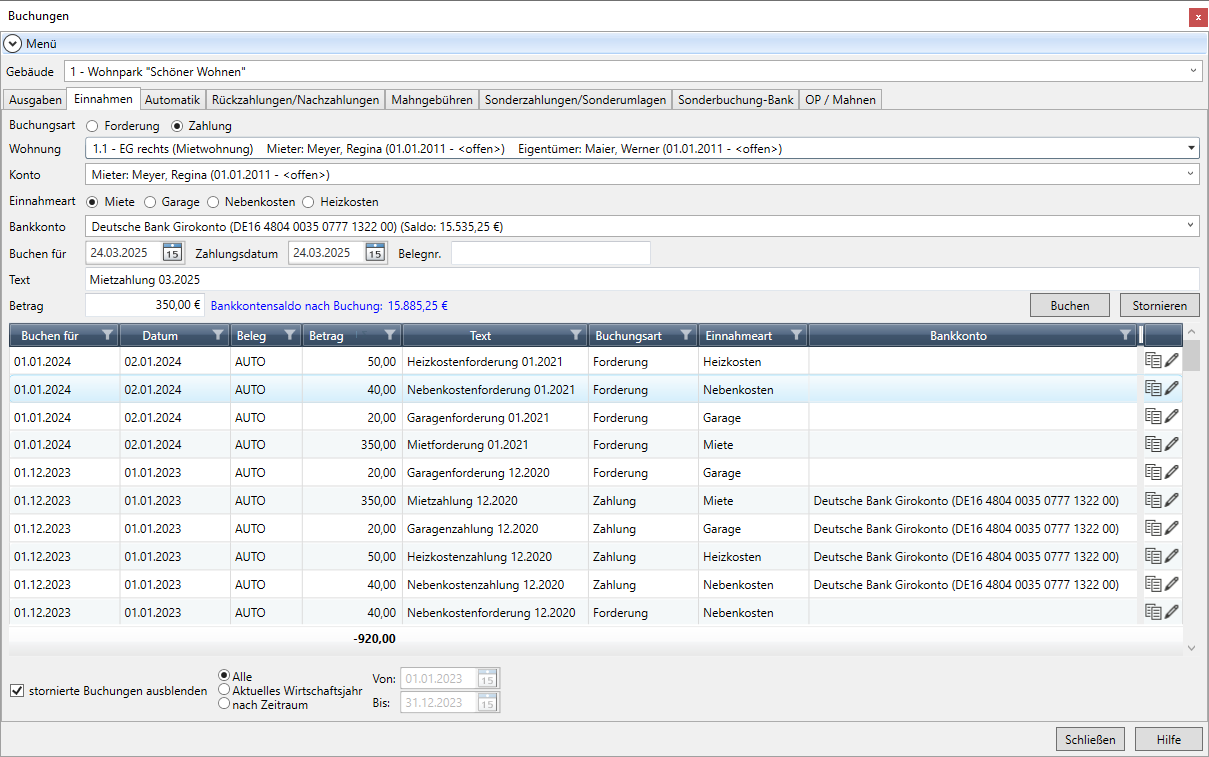
Task: Open calendar picker for Zahlungsdatum
Action: coord(375,253)
